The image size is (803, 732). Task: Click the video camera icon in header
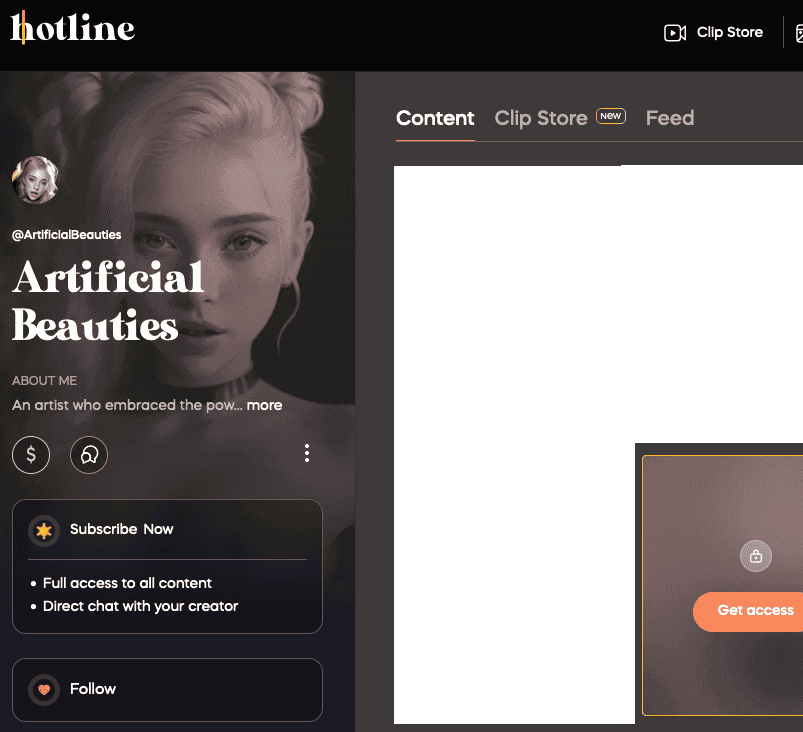[x=675, y=33]
